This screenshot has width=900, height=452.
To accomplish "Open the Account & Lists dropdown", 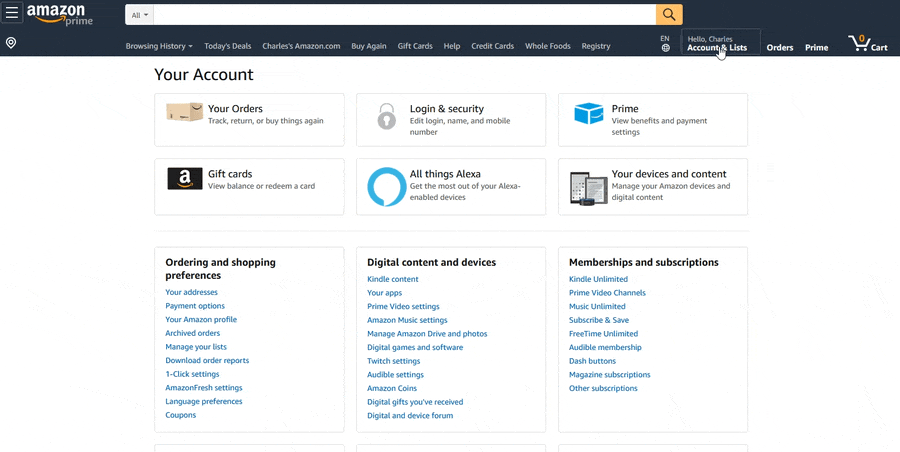I will 716,47.
